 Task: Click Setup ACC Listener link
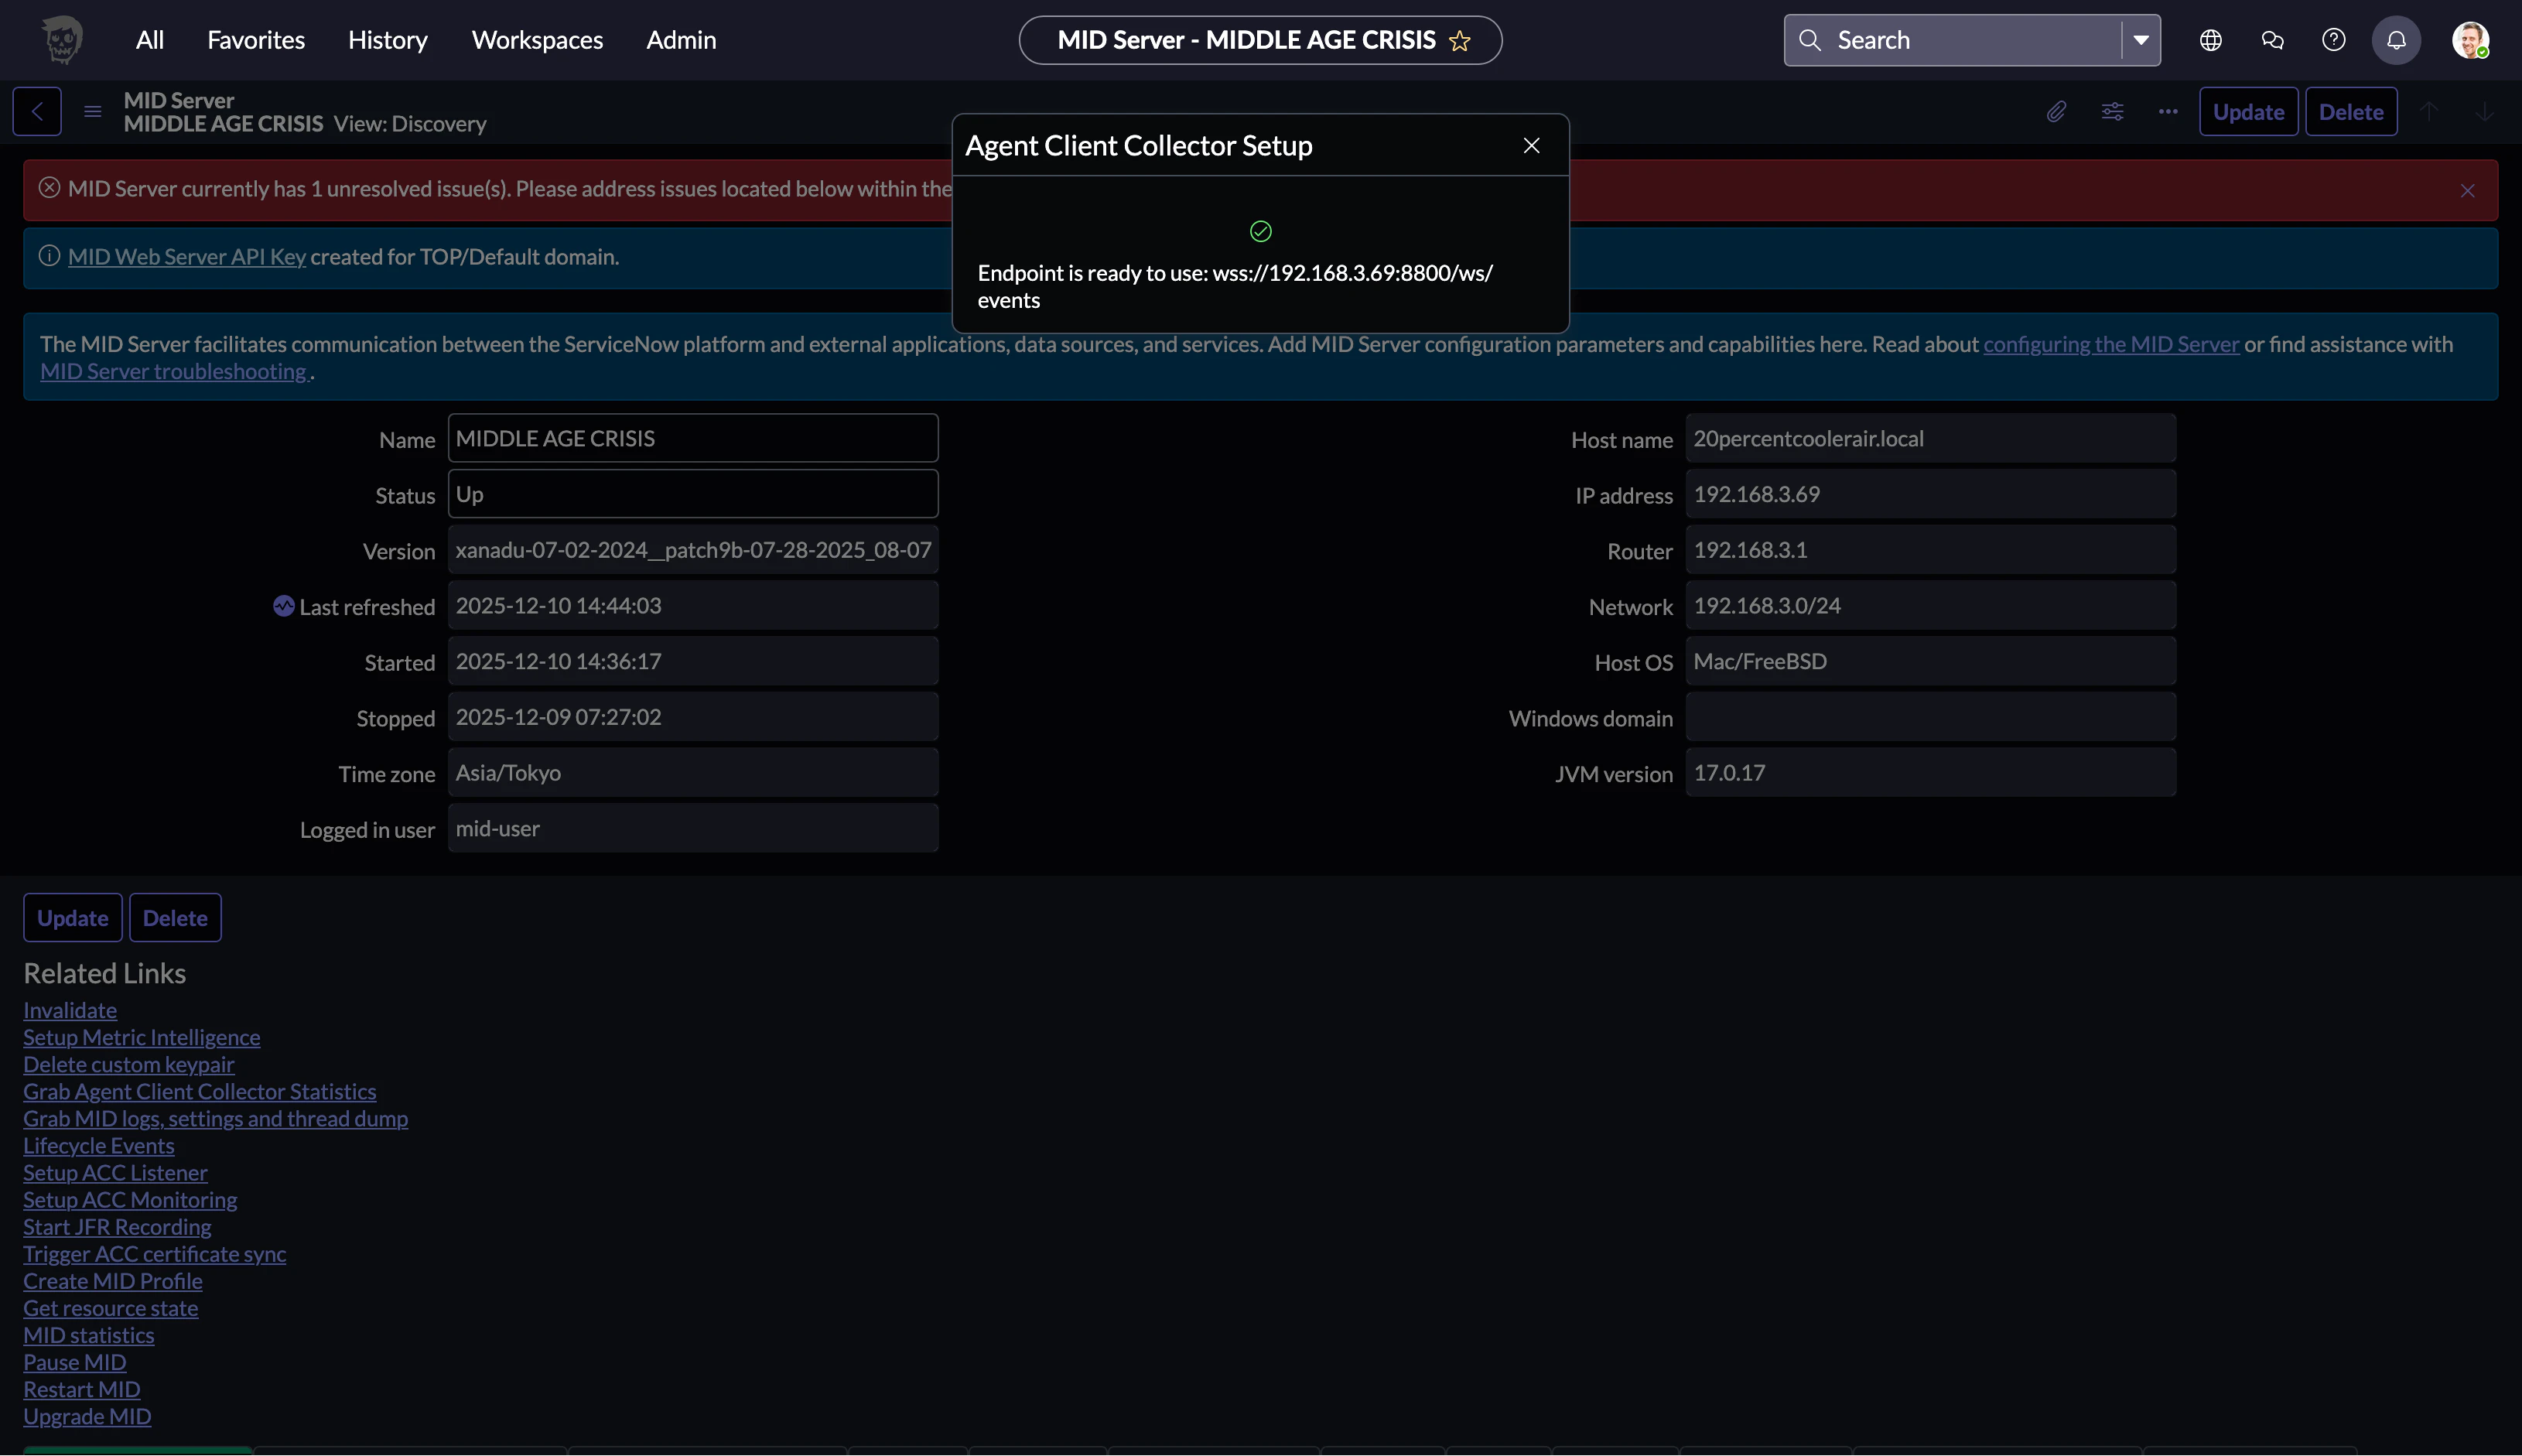tap(116, 1172)
